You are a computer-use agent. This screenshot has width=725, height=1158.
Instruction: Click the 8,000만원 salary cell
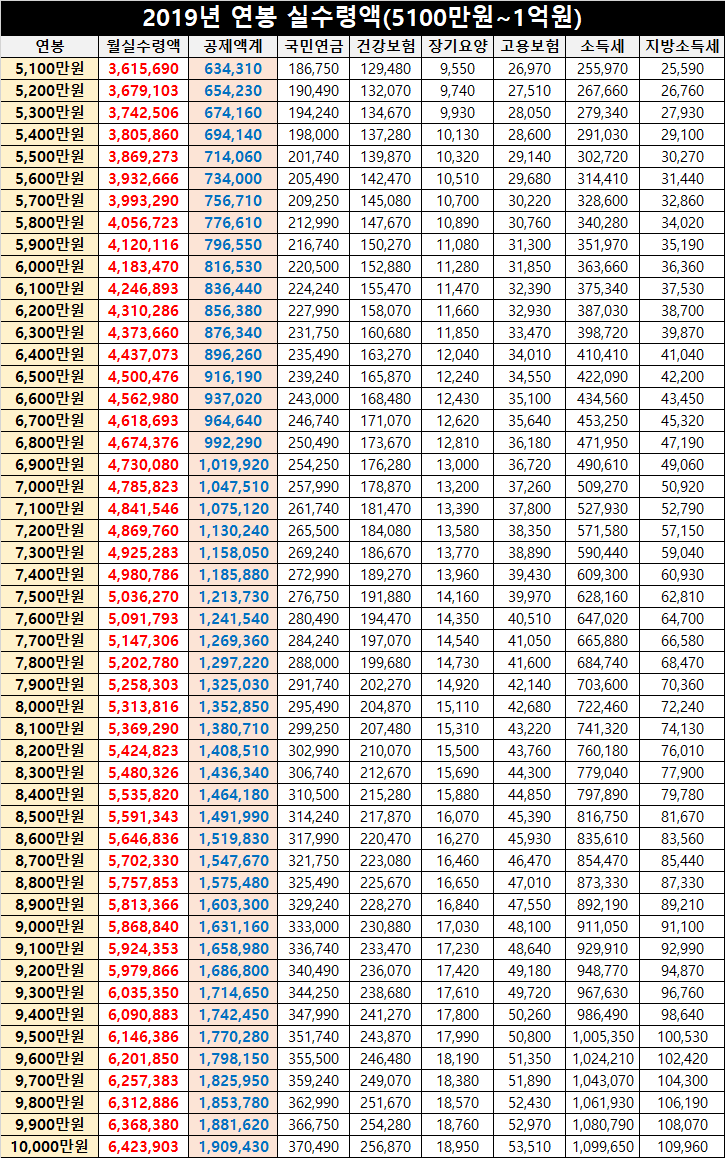click(49, 707)
